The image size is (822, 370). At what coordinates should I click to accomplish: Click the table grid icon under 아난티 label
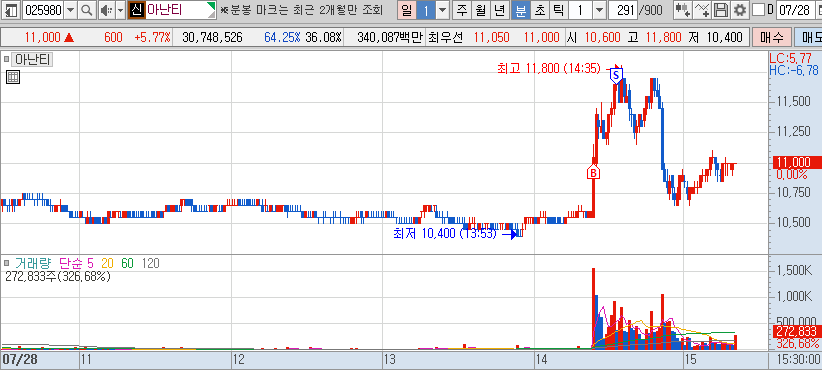point(13,78)
